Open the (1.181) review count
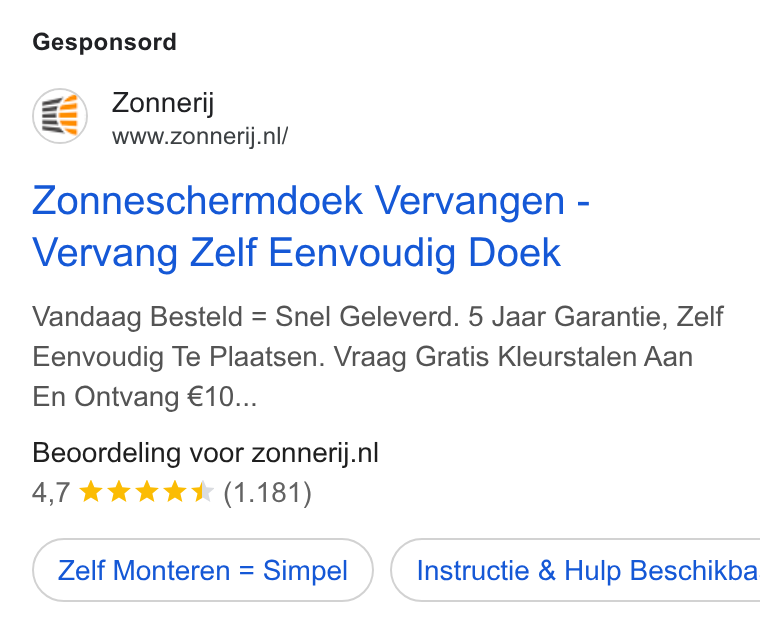This screenshot has width=760, height=634. pos(267,492)
